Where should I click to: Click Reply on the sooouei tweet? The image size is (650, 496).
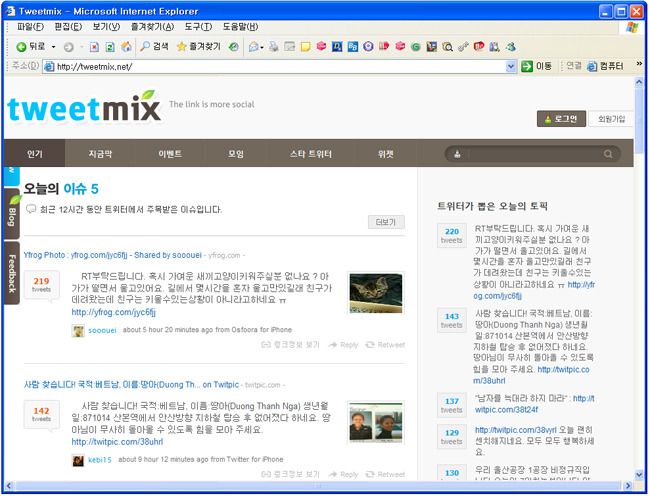point(343,345)
